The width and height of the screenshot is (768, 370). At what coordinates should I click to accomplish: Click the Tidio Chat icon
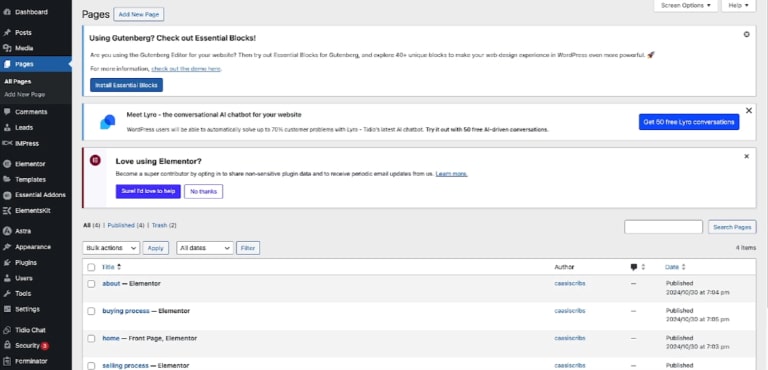pos(7,330)
